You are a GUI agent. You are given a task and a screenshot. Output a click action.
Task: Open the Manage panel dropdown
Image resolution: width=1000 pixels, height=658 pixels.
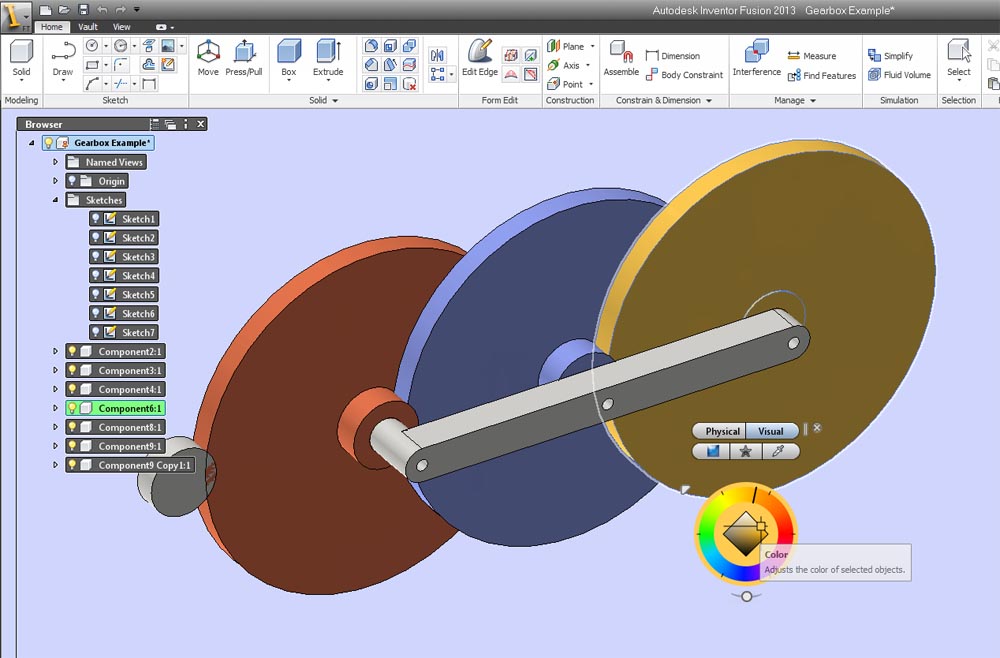812,101
